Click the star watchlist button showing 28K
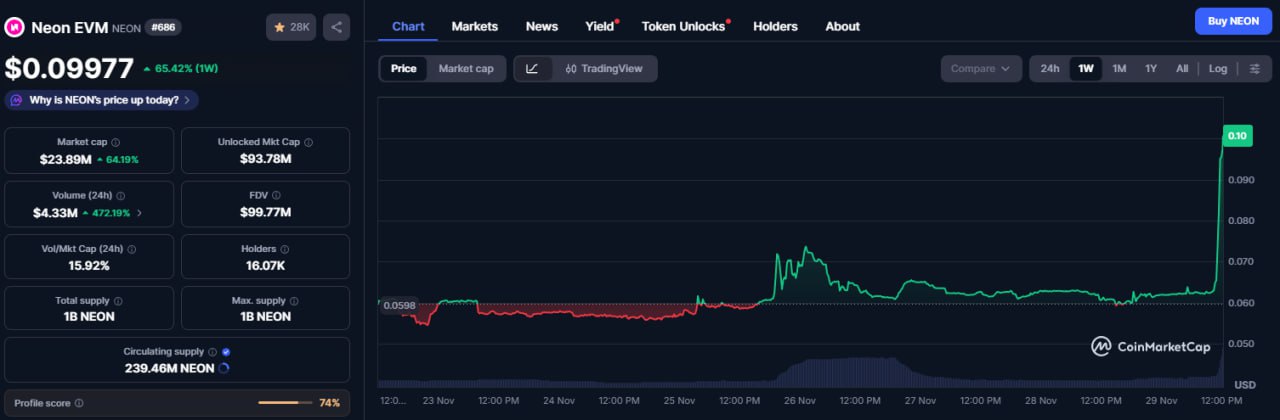This screenshot has height=420, width=1280. coord(291,27)
